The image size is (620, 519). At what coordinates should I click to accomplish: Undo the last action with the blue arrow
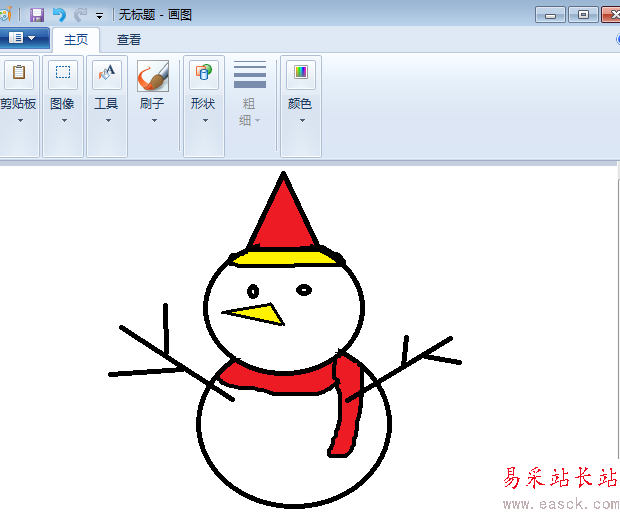59,15
